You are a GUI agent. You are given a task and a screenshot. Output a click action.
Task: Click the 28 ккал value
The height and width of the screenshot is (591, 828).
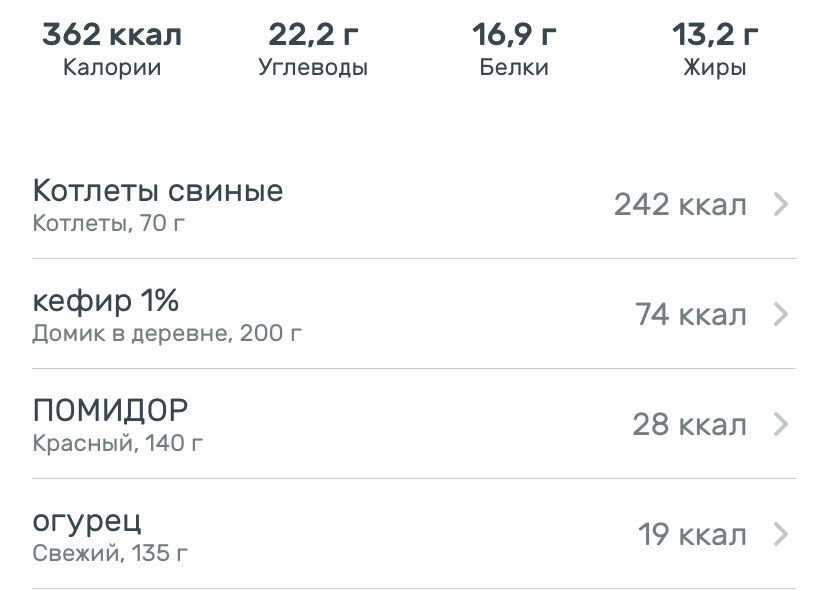689,425
